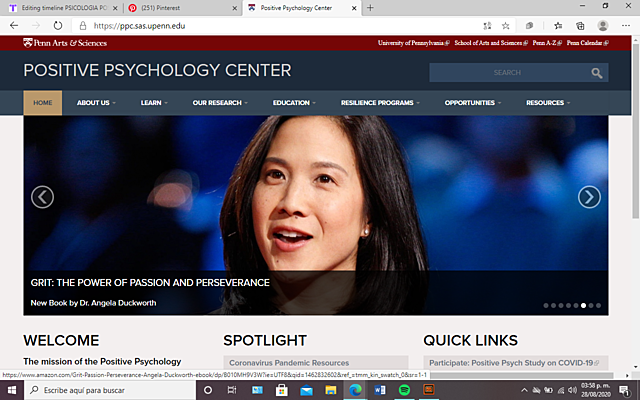Expand the Resilience Programs menu

click(380, 103)
